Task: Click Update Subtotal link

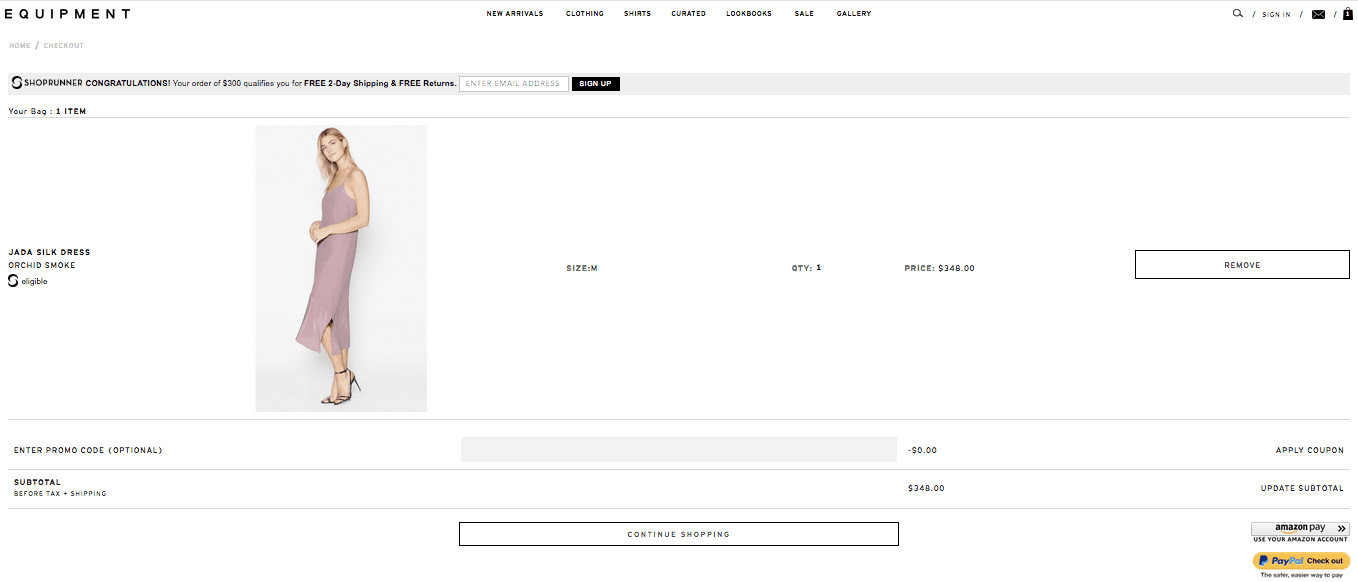Action: pyautogui.click(x=1302, y=488)
